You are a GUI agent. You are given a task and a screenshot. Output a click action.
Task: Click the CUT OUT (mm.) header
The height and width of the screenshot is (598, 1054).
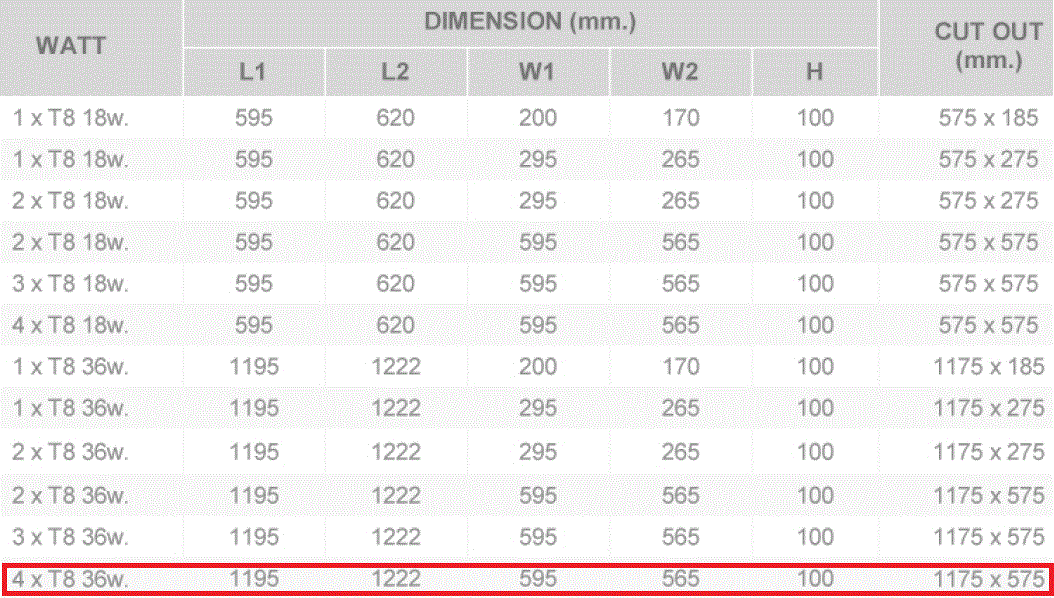[988, 46]
